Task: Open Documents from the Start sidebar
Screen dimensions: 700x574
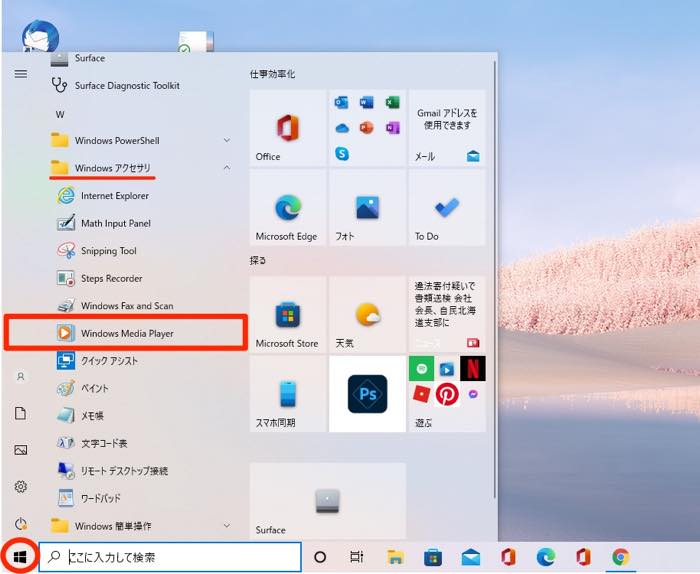Action: click(21, 413)
